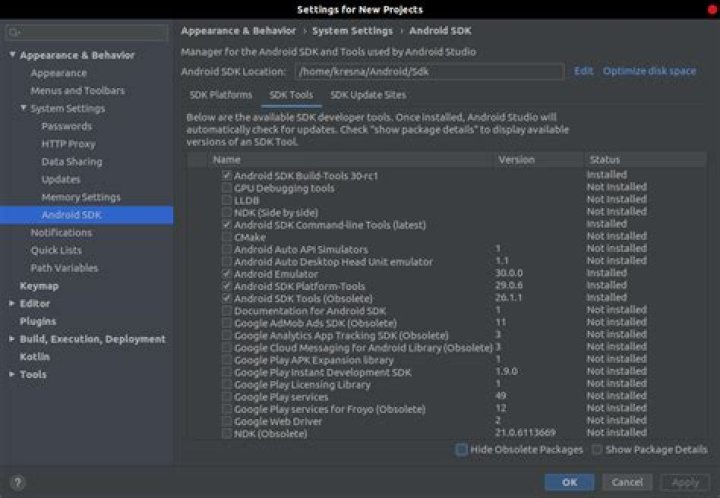The width and height of the screenshot is (720, 498).
Task: Click version 1.9.0 cell
Action: [x=506, y=371]
